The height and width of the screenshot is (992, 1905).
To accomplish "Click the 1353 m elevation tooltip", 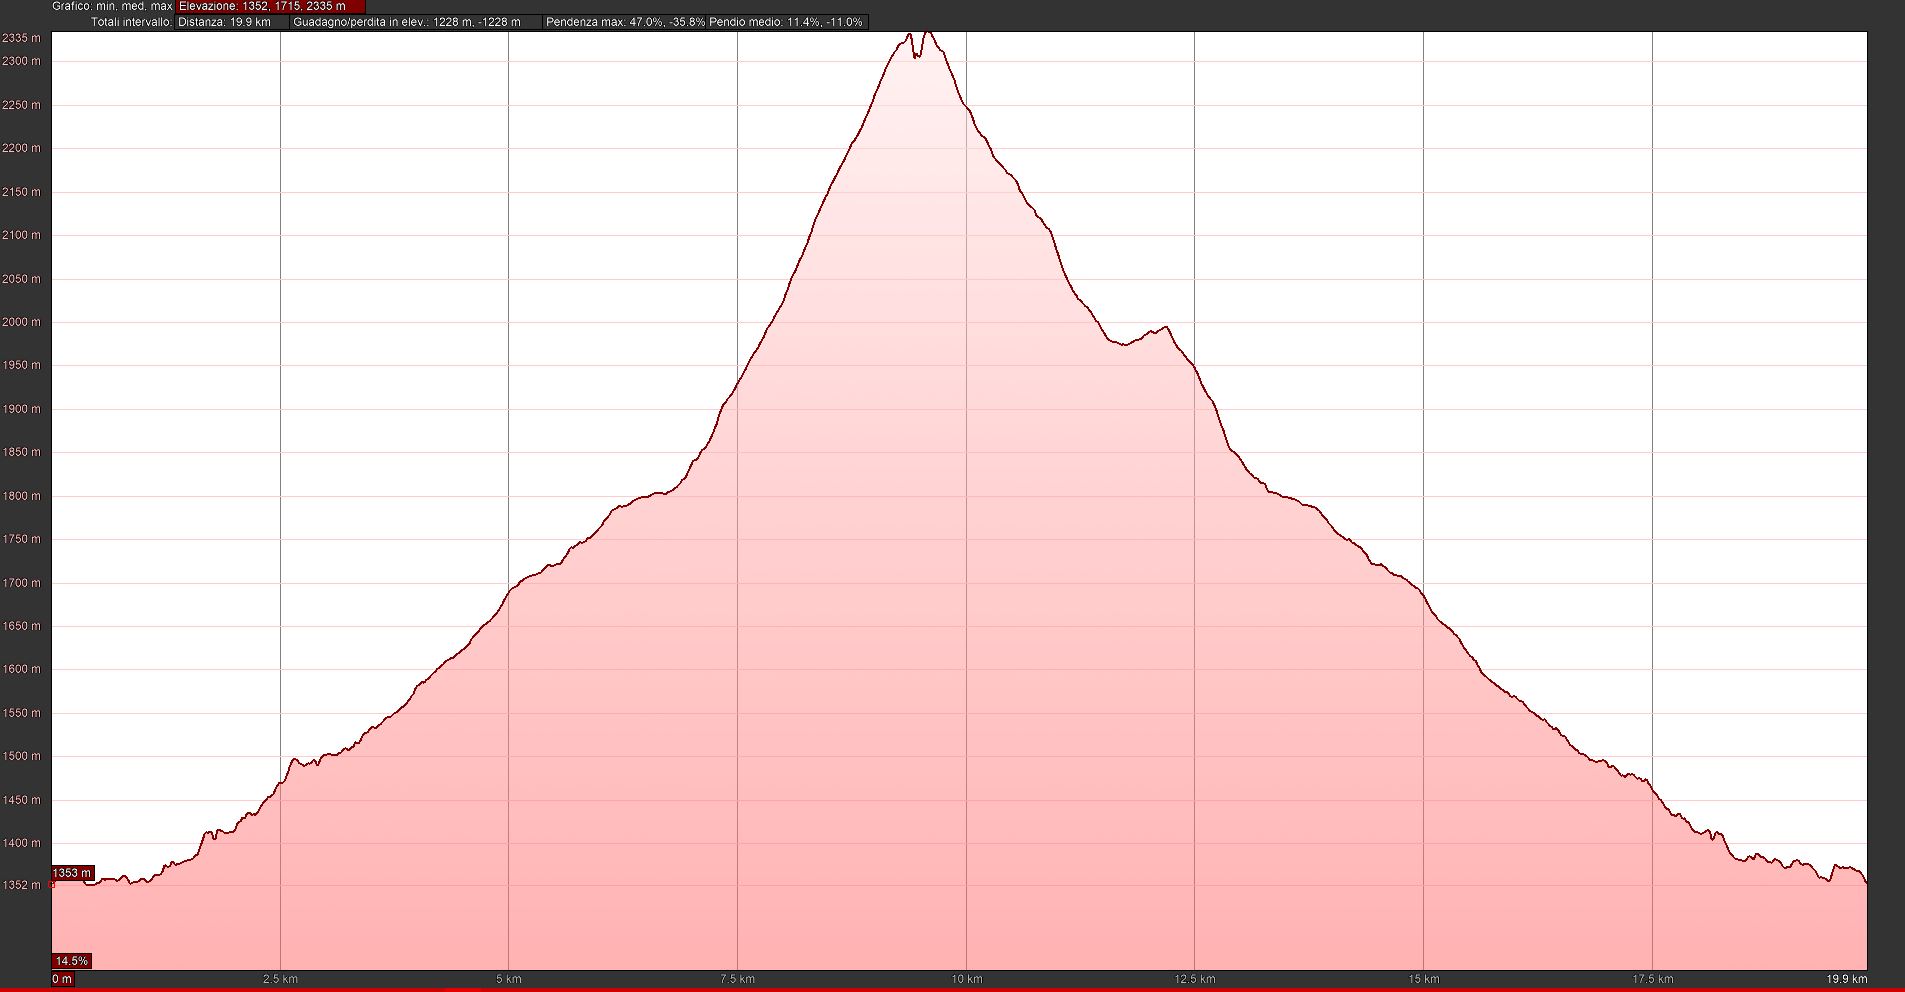I will [x=72, y=873].
